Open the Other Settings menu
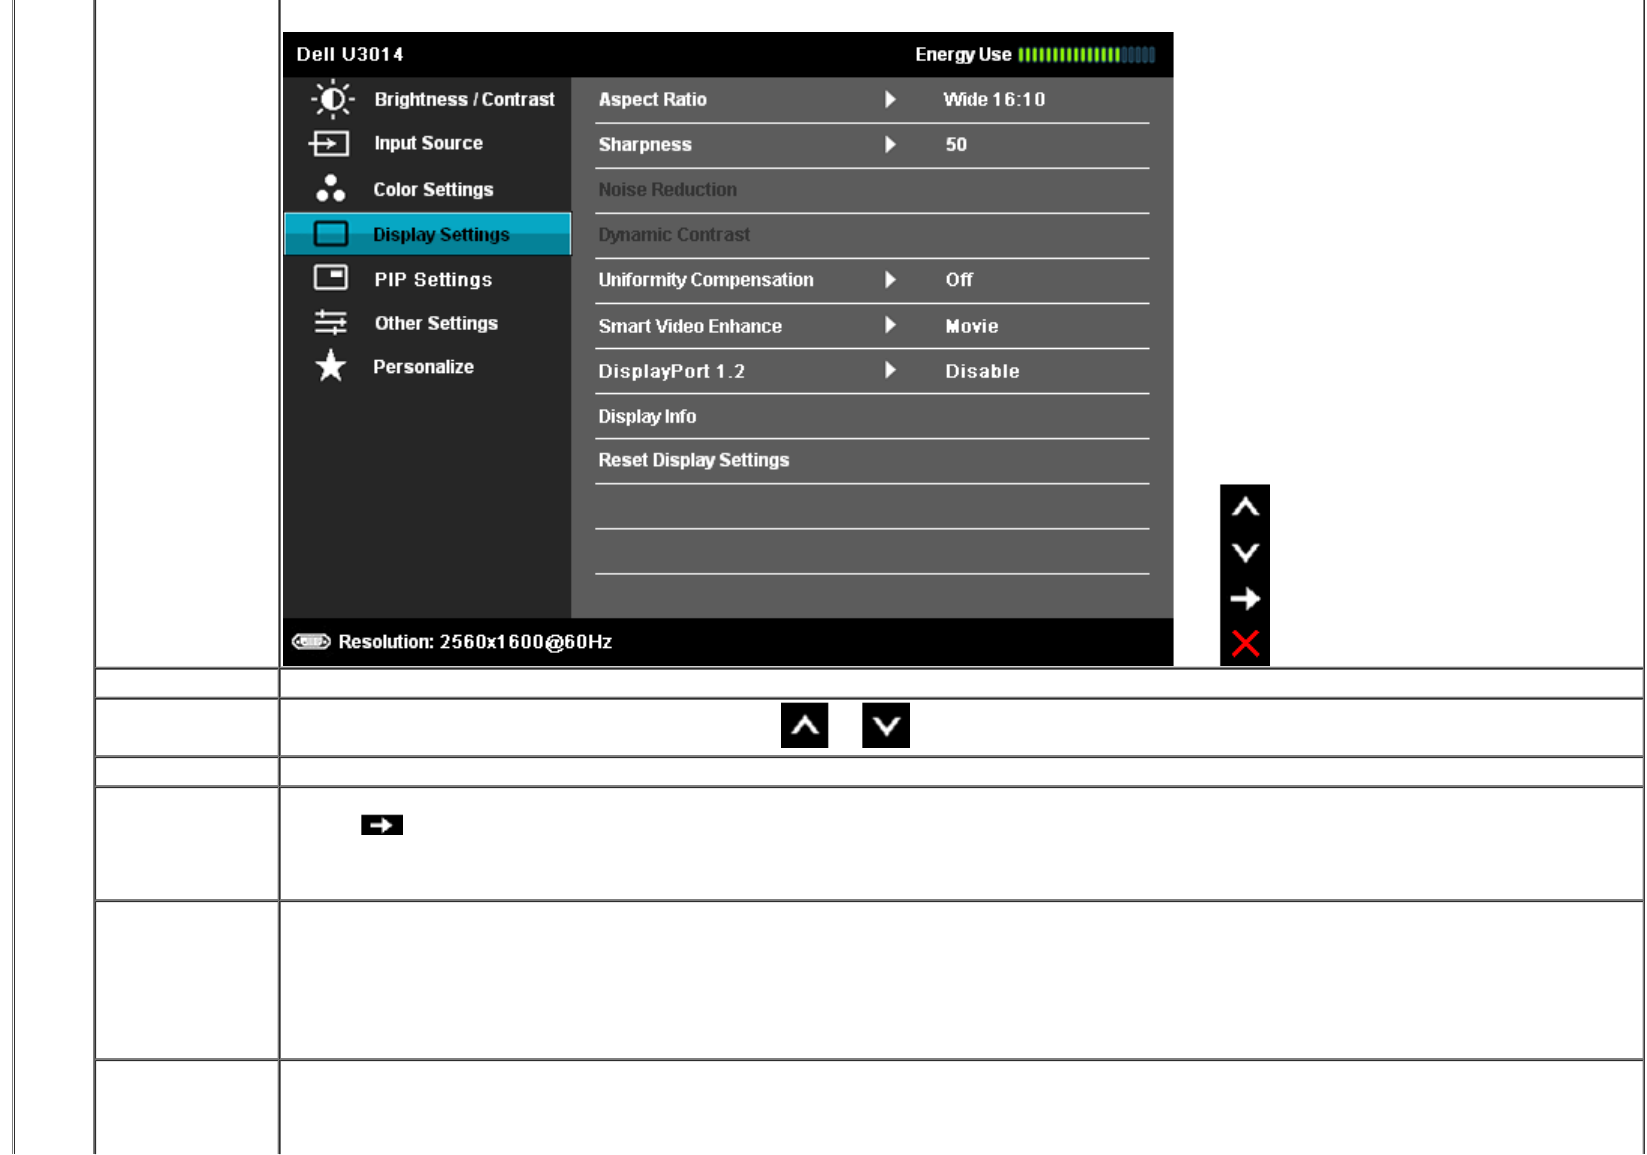 (x=428, y=323)
